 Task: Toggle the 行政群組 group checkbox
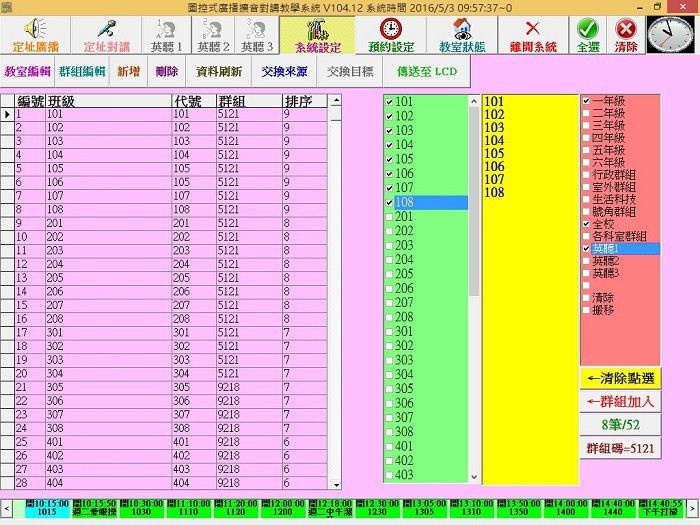pos(587,174)
